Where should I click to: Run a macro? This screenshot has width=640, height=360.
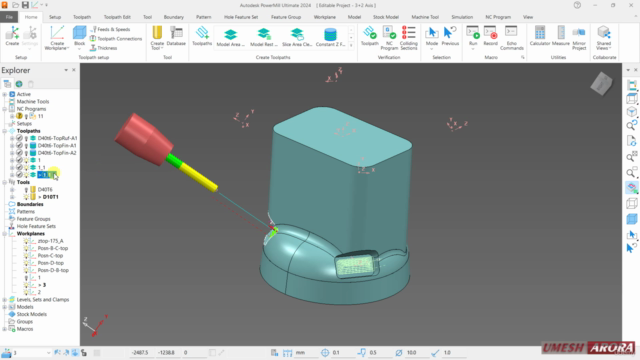click(x=473, y=36)
